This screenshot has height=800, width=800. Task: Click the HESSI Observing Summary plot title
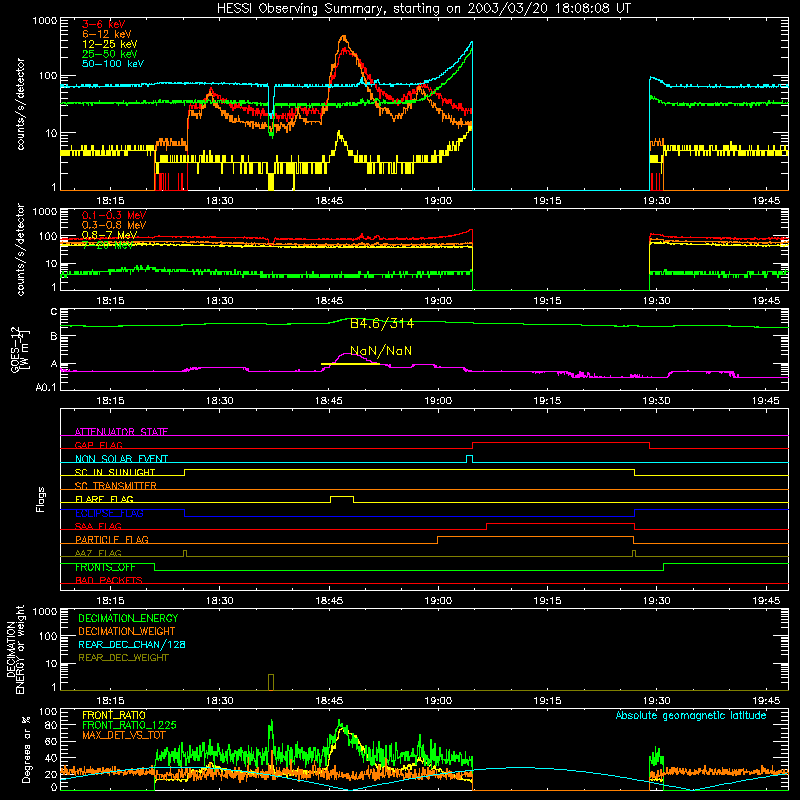coord(424,9)
